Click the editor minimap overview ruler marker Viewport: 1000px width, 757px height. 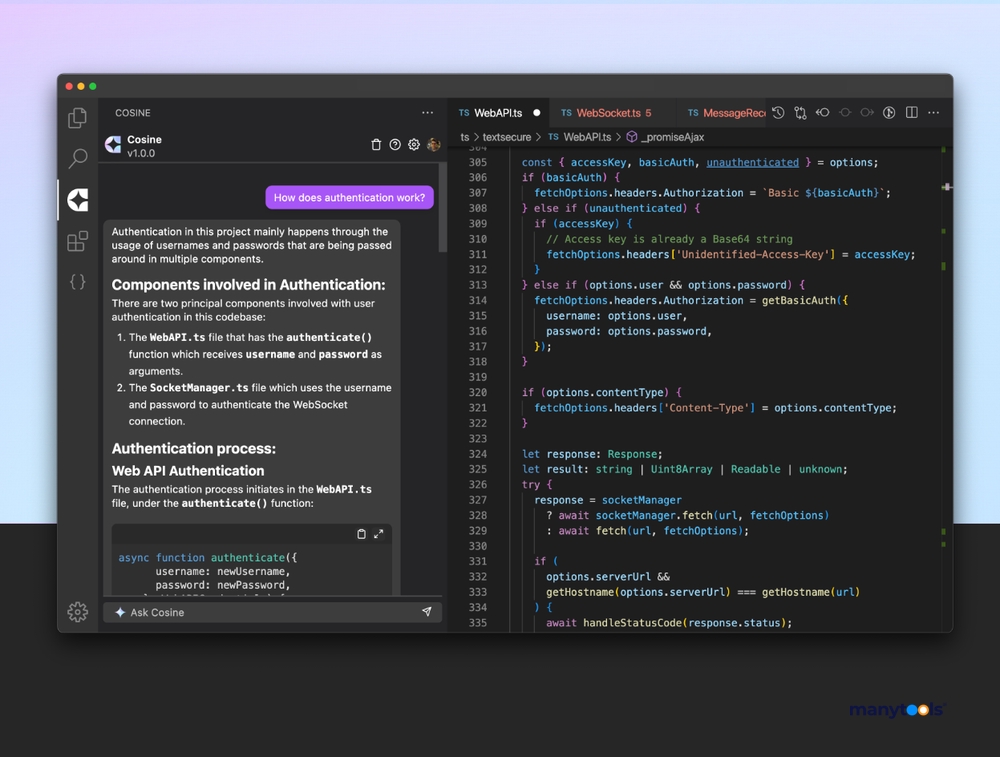947,187
